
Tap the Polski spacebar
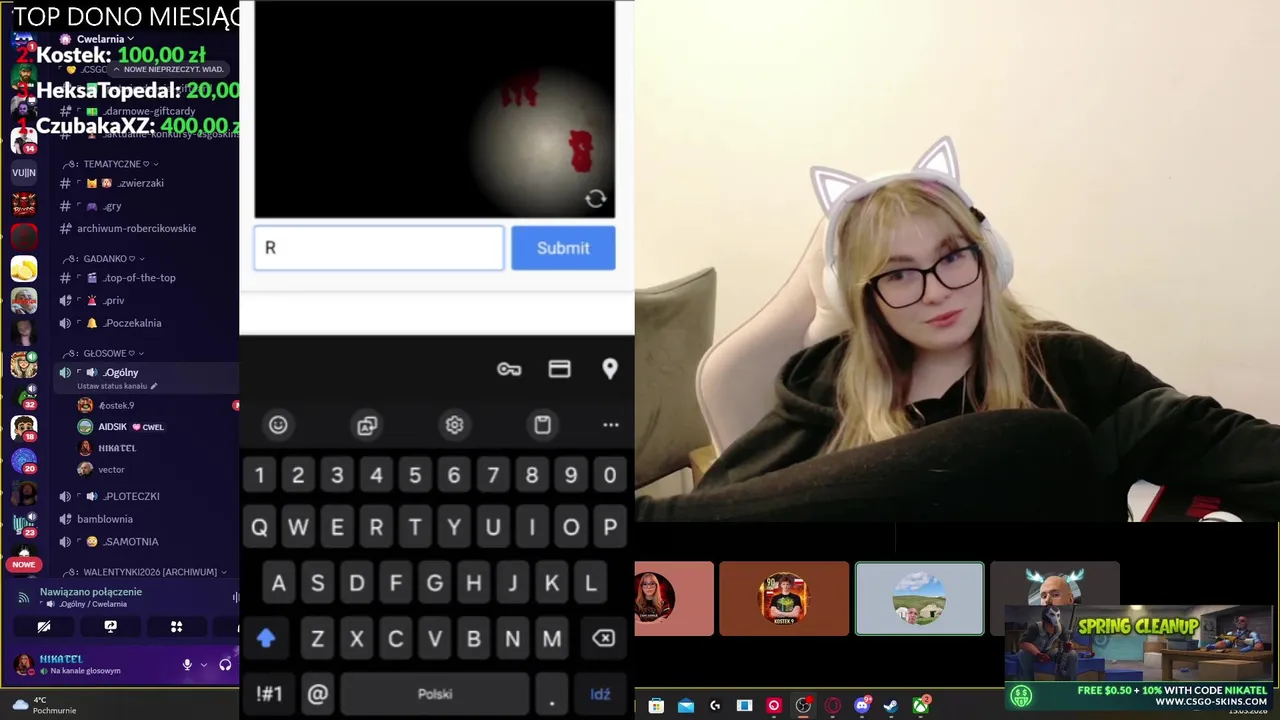point(435,694)
